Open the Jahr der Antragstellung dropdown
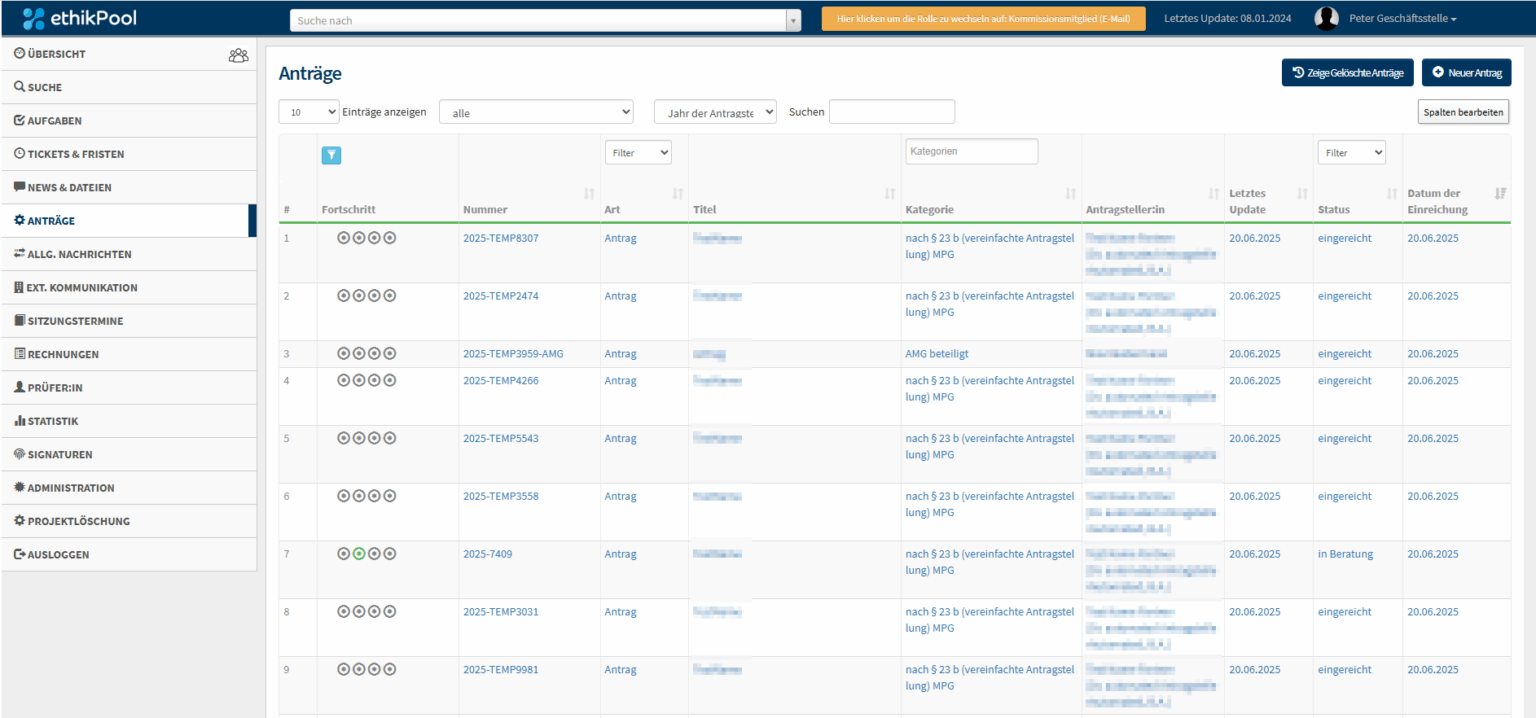The width and height of the screenshot is (1536, 718). [x=714, y=112]
